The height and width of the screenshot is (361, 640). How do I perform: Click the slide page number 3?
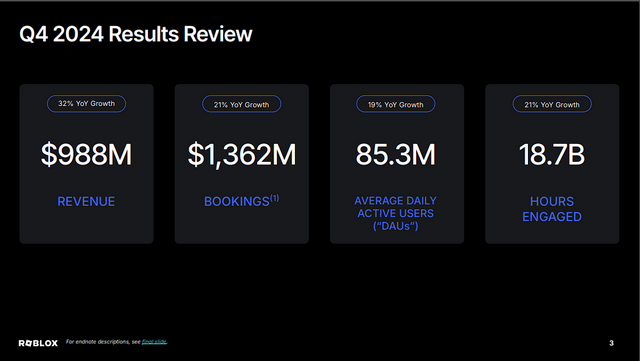(x=611, y=343)
